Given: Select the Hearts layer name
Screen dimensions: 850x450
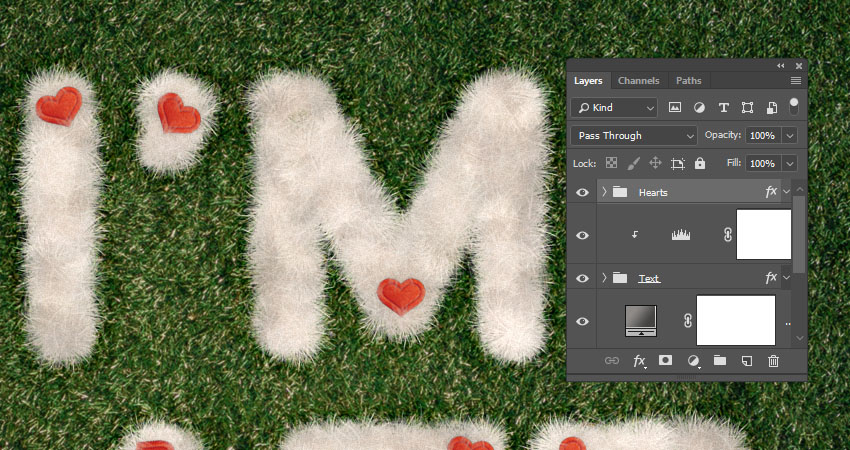Looking at the screenshot, I should point(653,192).
